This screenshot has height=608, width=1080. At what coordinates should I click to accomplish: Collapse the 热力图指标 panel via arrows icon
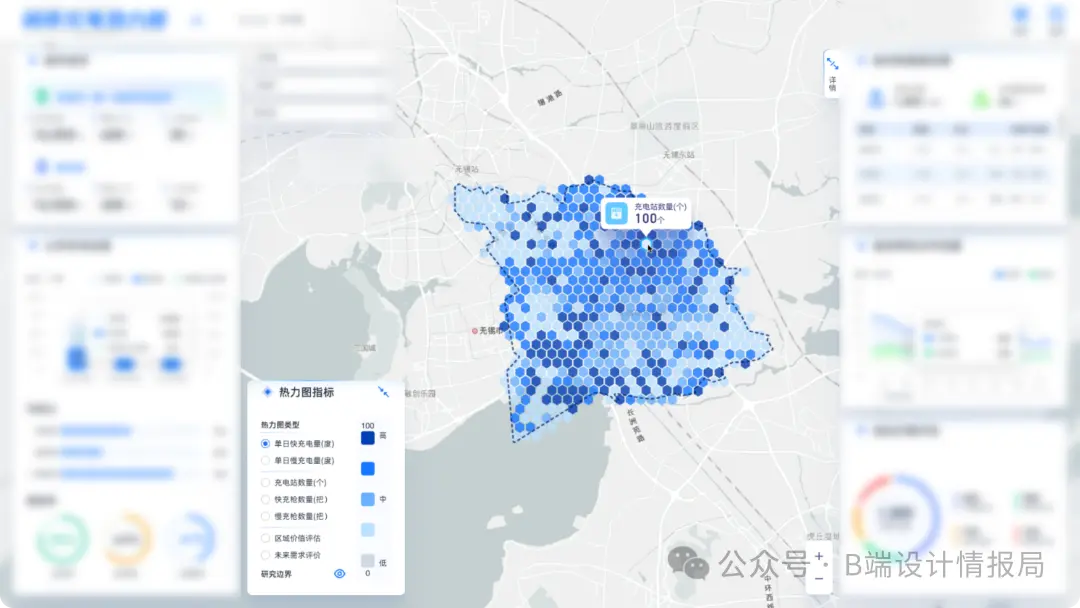tap(383, 392)
